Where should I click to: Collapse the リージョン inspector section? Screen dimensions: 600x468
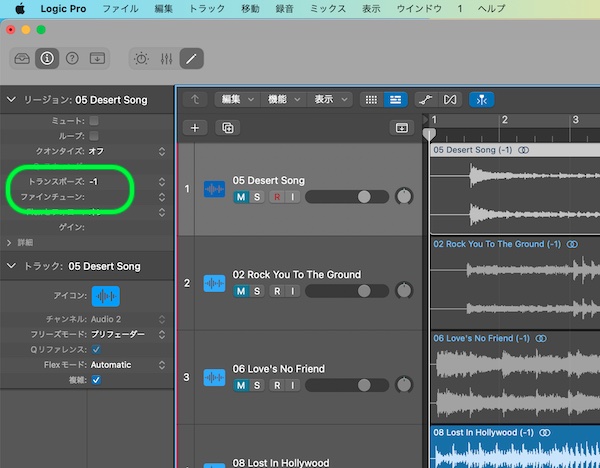click(x=11, y=100)
